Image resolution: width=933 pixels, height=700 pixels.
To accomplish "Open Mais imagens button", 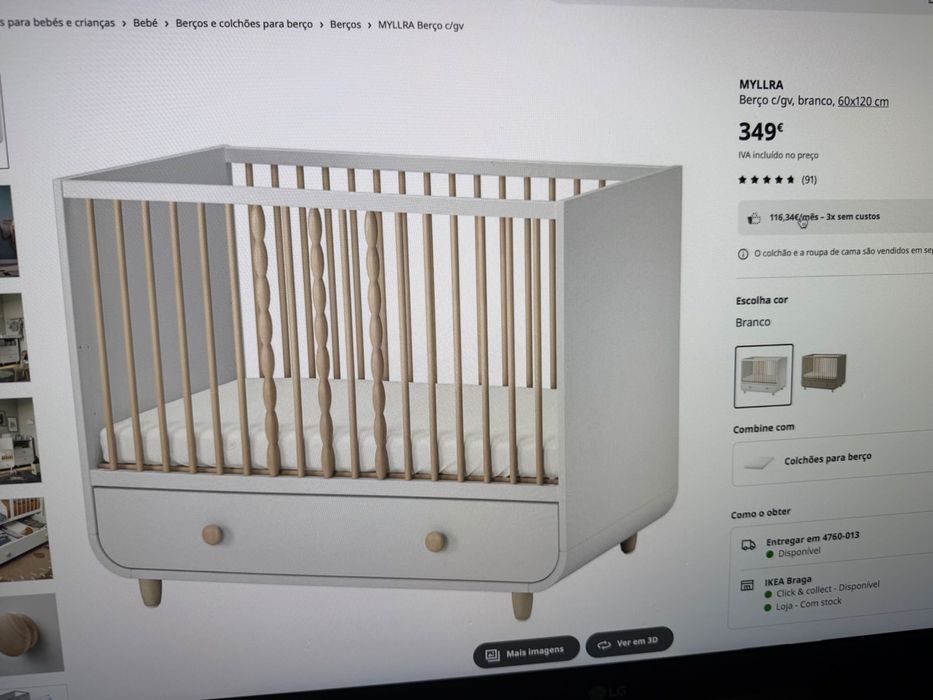I will [526, 652].
